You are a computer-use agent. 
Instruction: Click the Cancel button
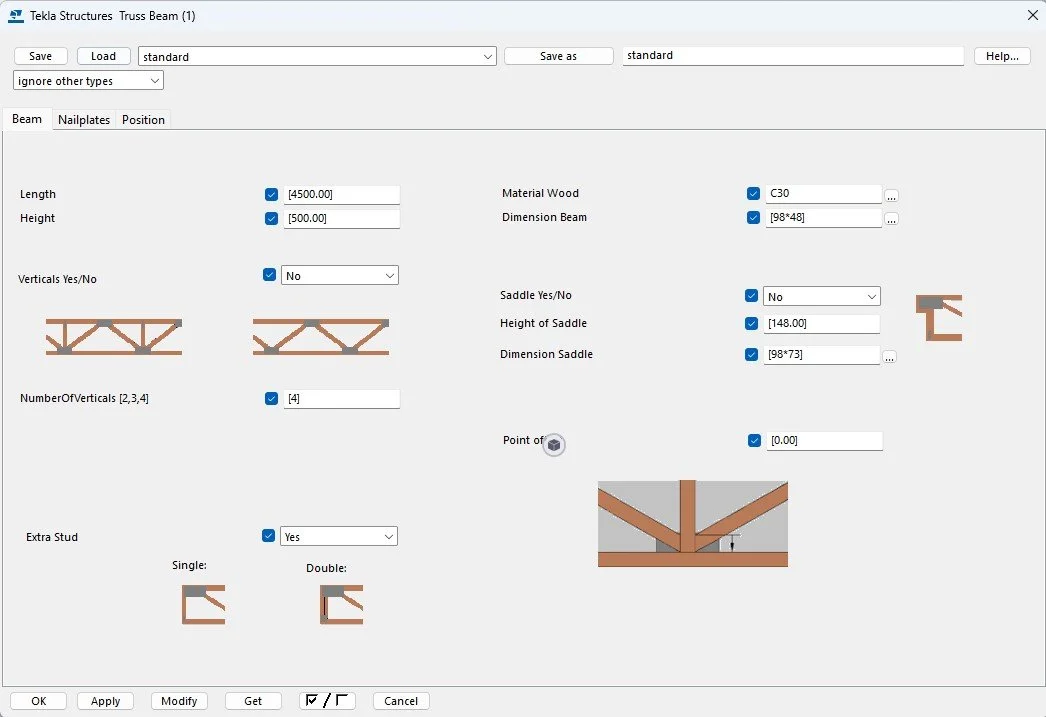(401, 701)
